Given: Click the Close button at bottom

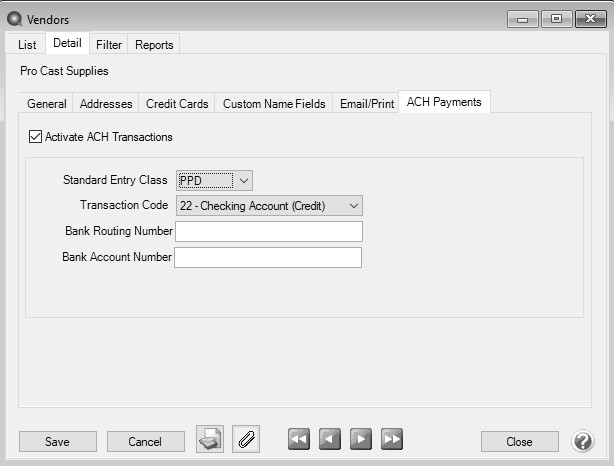Looking at the screenshot, I should click(519, 442).
